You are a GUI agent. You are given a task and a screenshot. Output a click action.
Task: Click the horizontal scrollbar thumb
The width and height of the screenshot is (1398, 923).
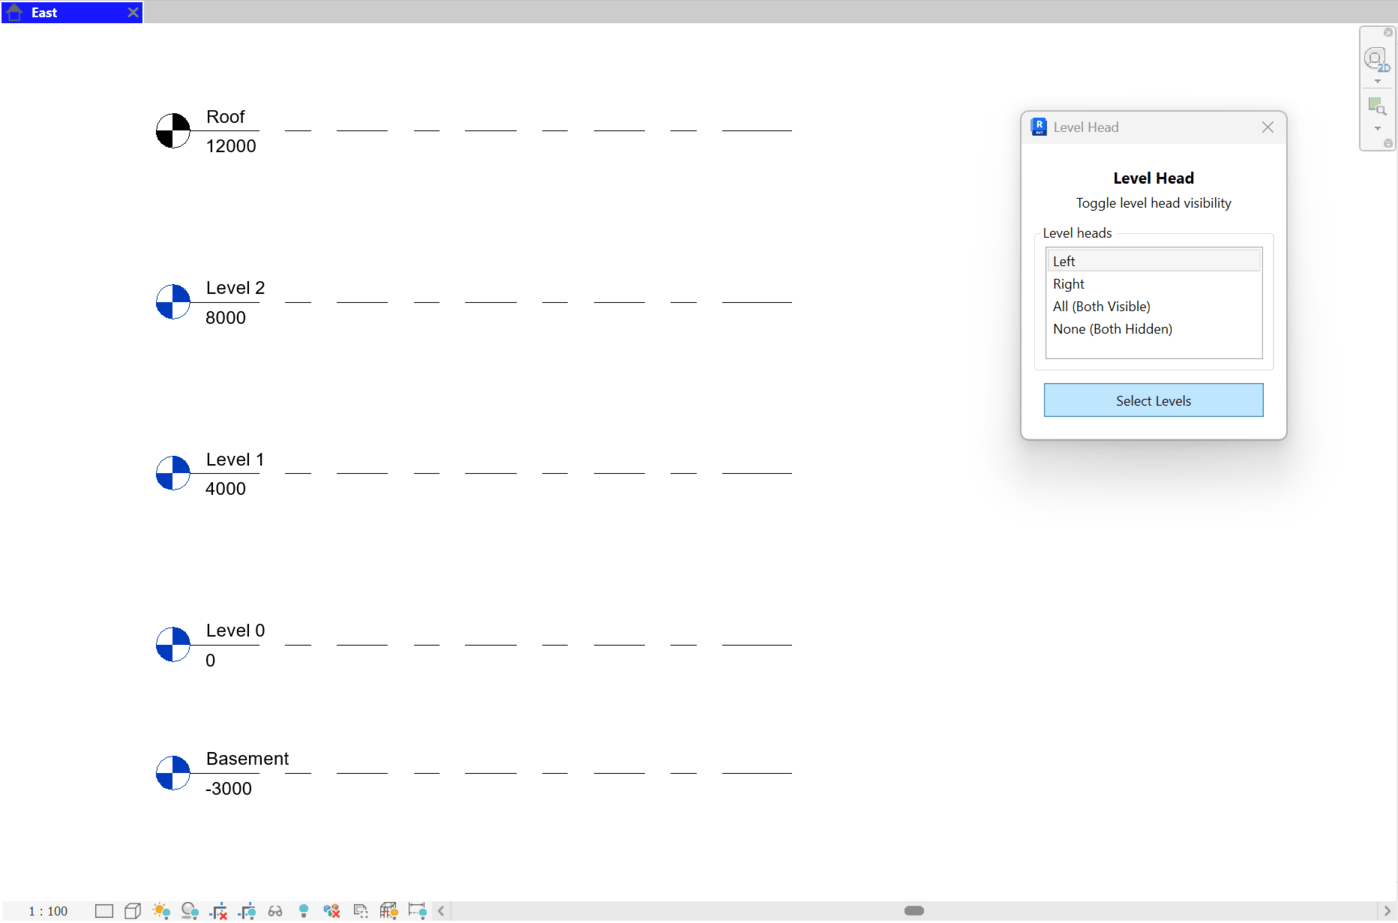click(914, 911)
